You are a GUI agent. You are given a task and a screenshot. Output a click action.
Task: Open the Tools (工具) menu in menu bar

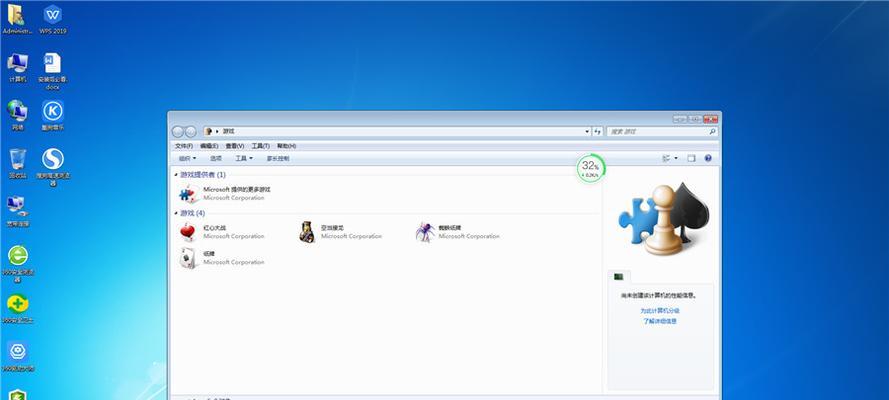[261, 146]
